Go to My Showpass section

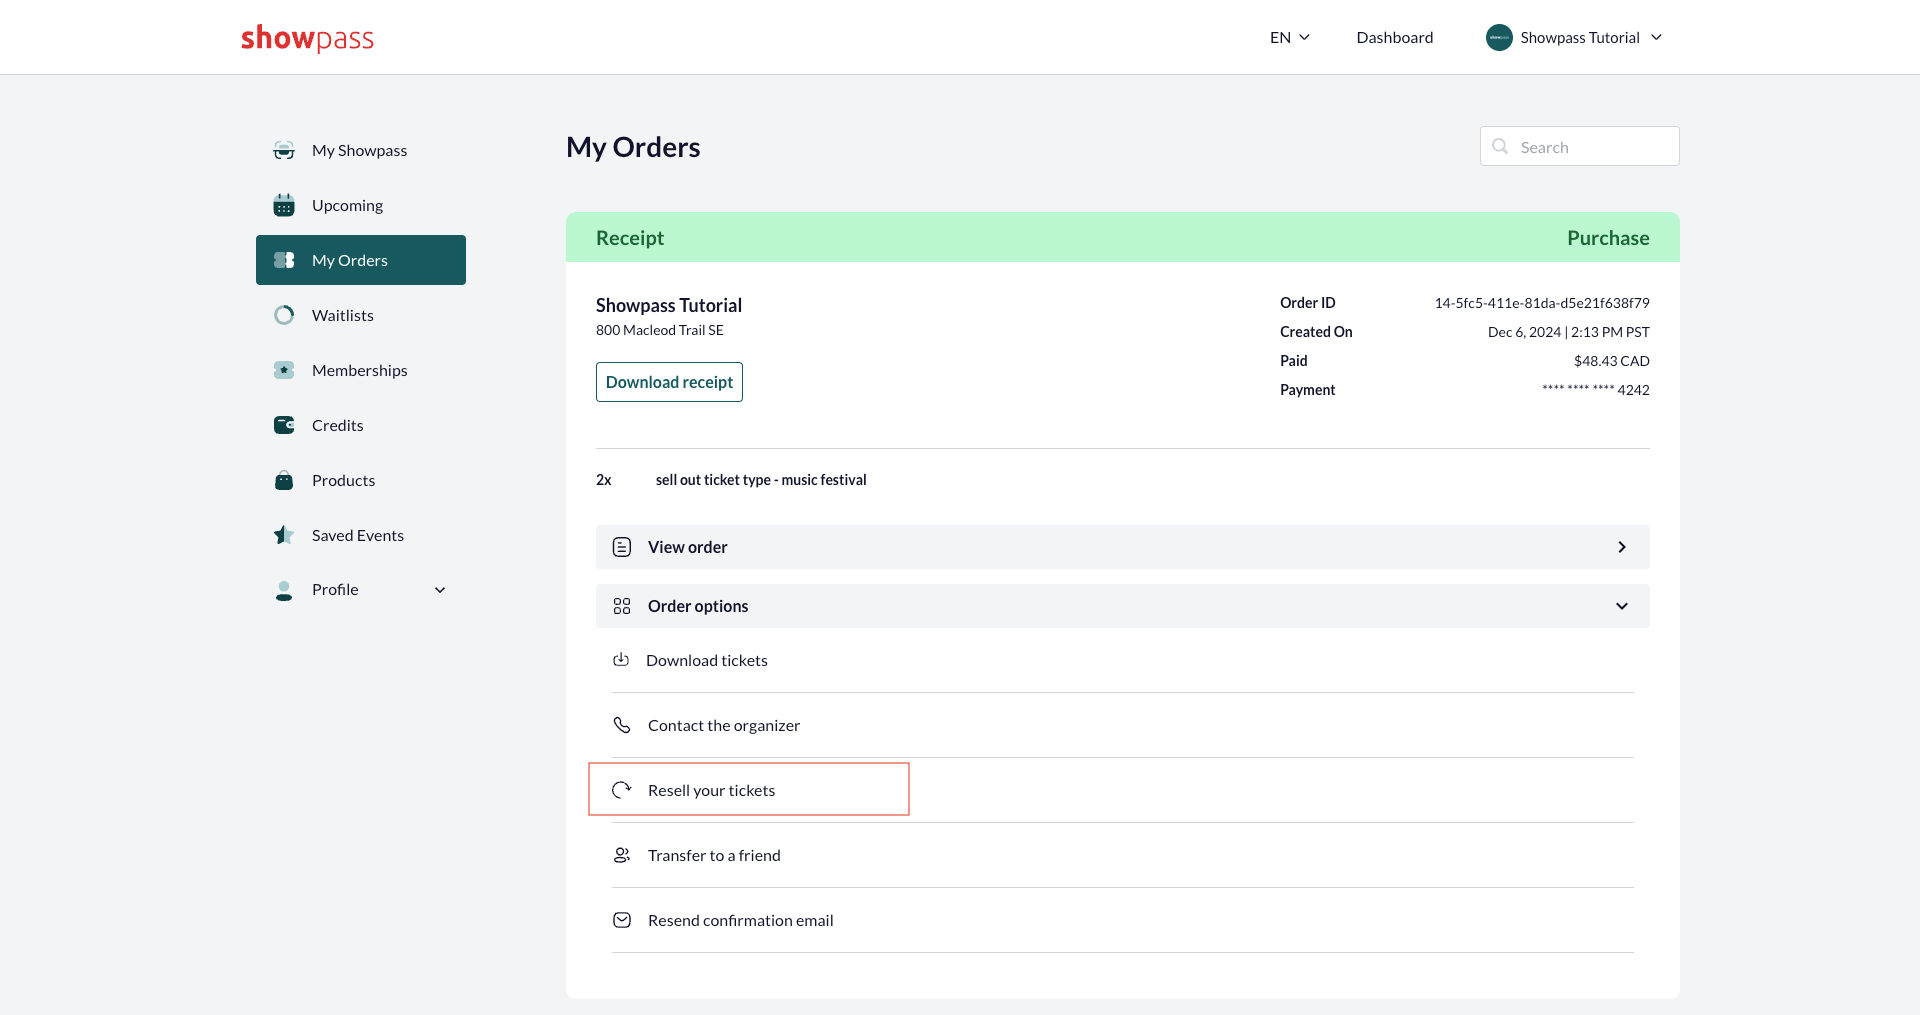(361, 150)
